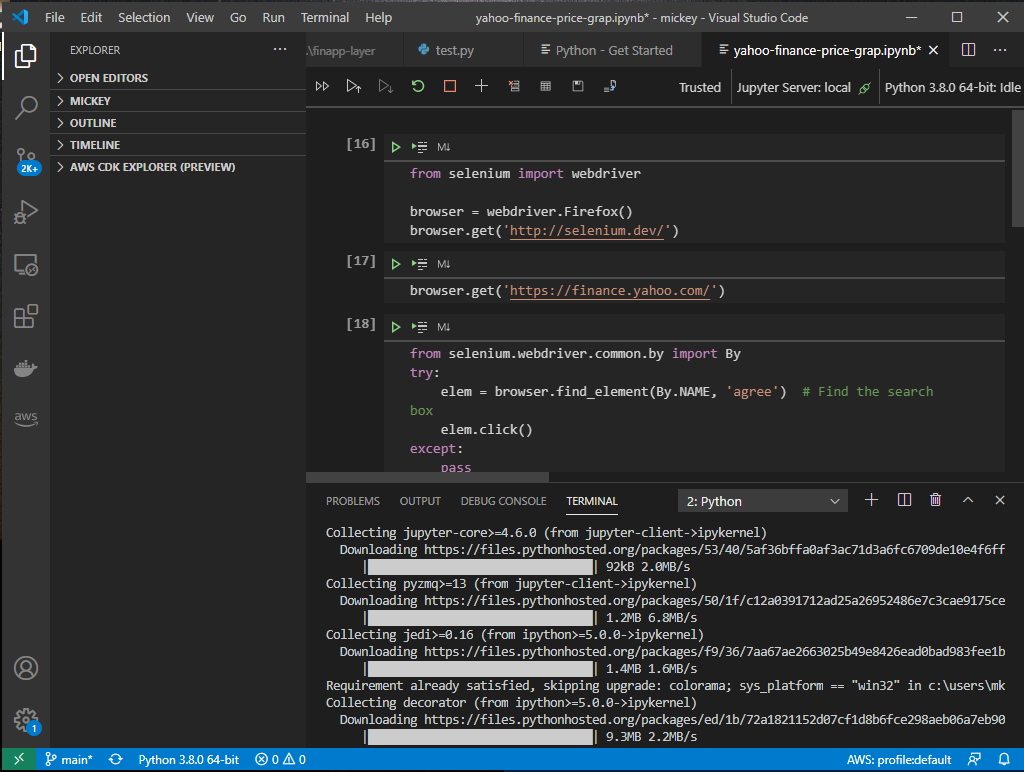Toggle panel maximize with the chevron

[x=967, y=500]
